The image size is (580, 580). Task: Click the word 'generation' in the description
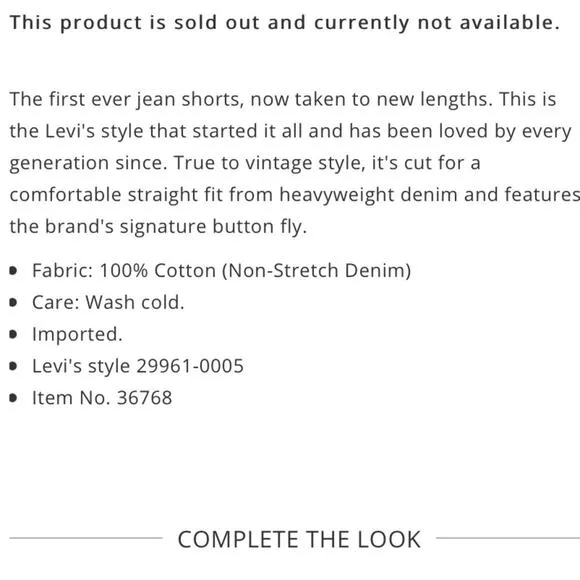59,163
